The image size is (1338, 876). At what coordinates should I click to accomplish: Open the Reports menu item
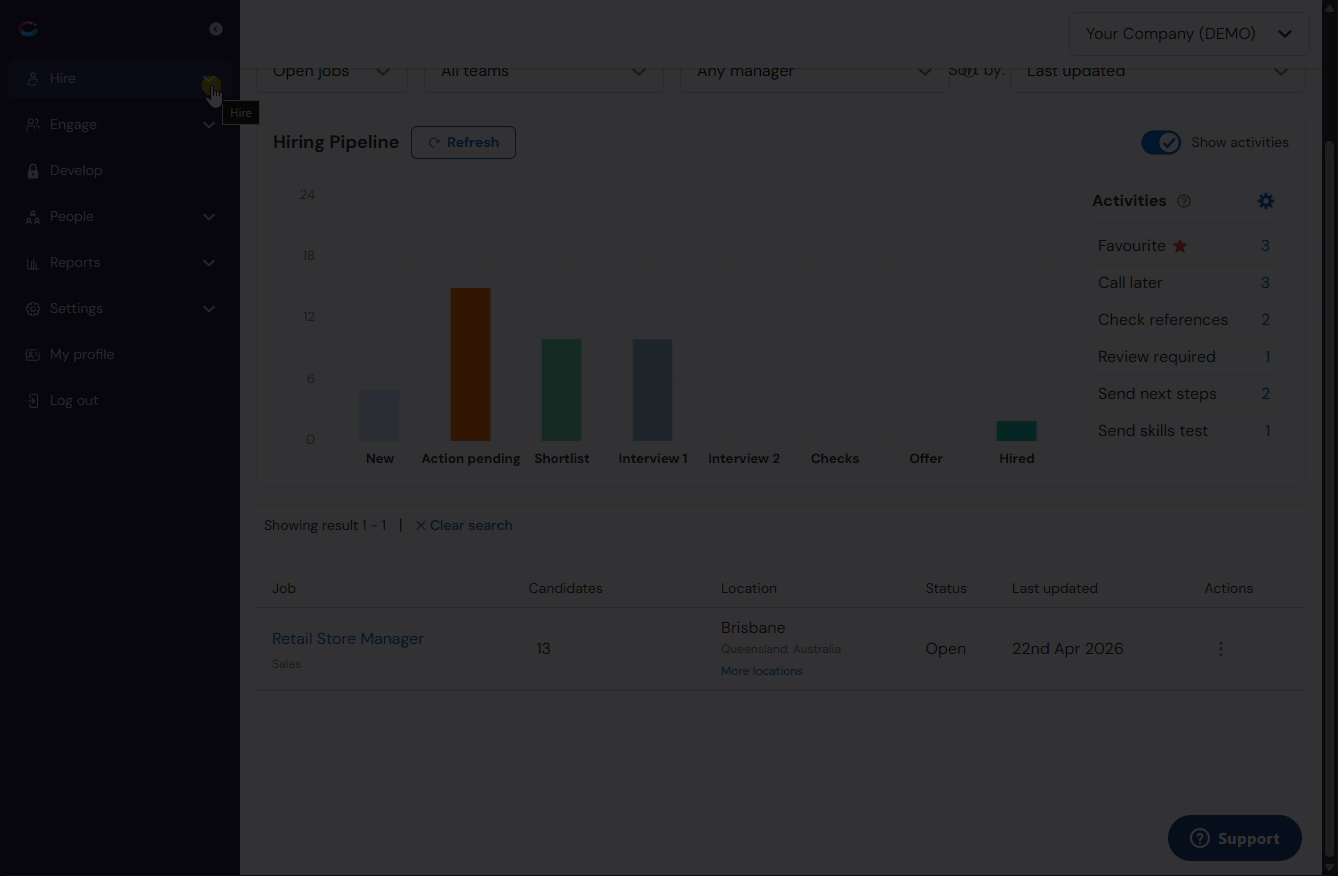point(119,262)
